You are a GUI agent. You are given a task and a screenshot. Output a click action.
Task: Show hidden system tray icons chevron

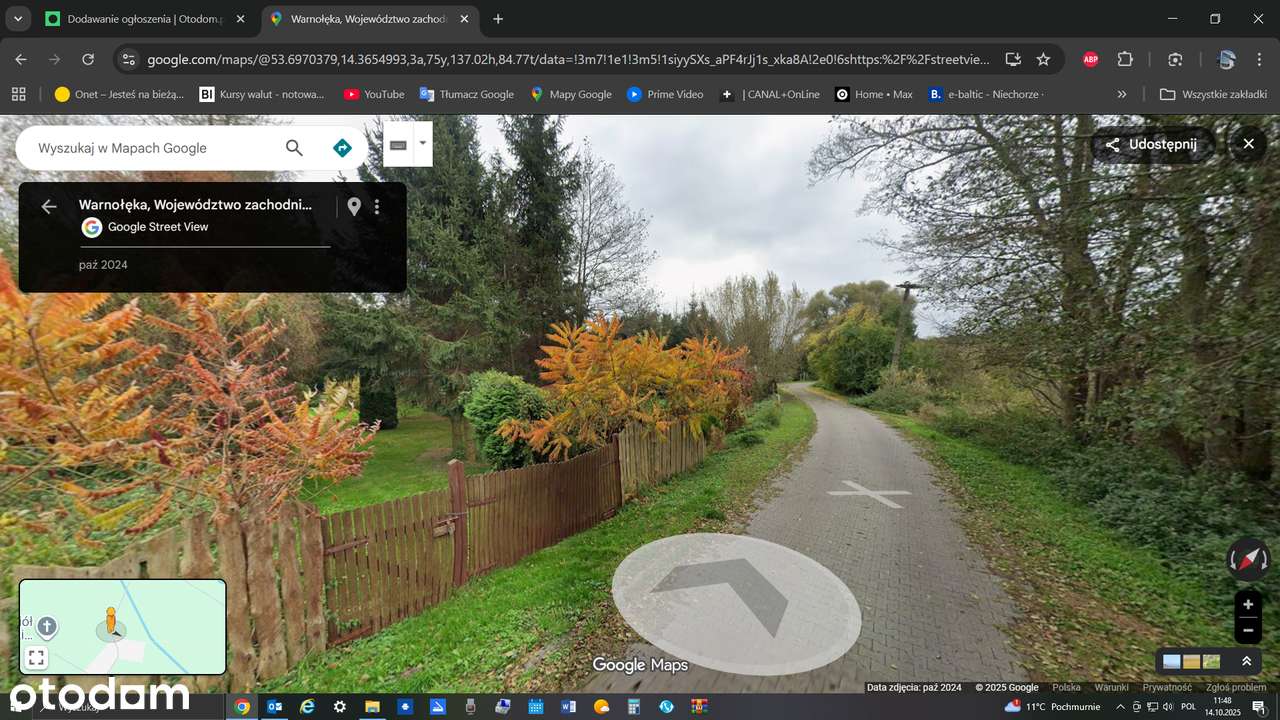coord(1120,706)
